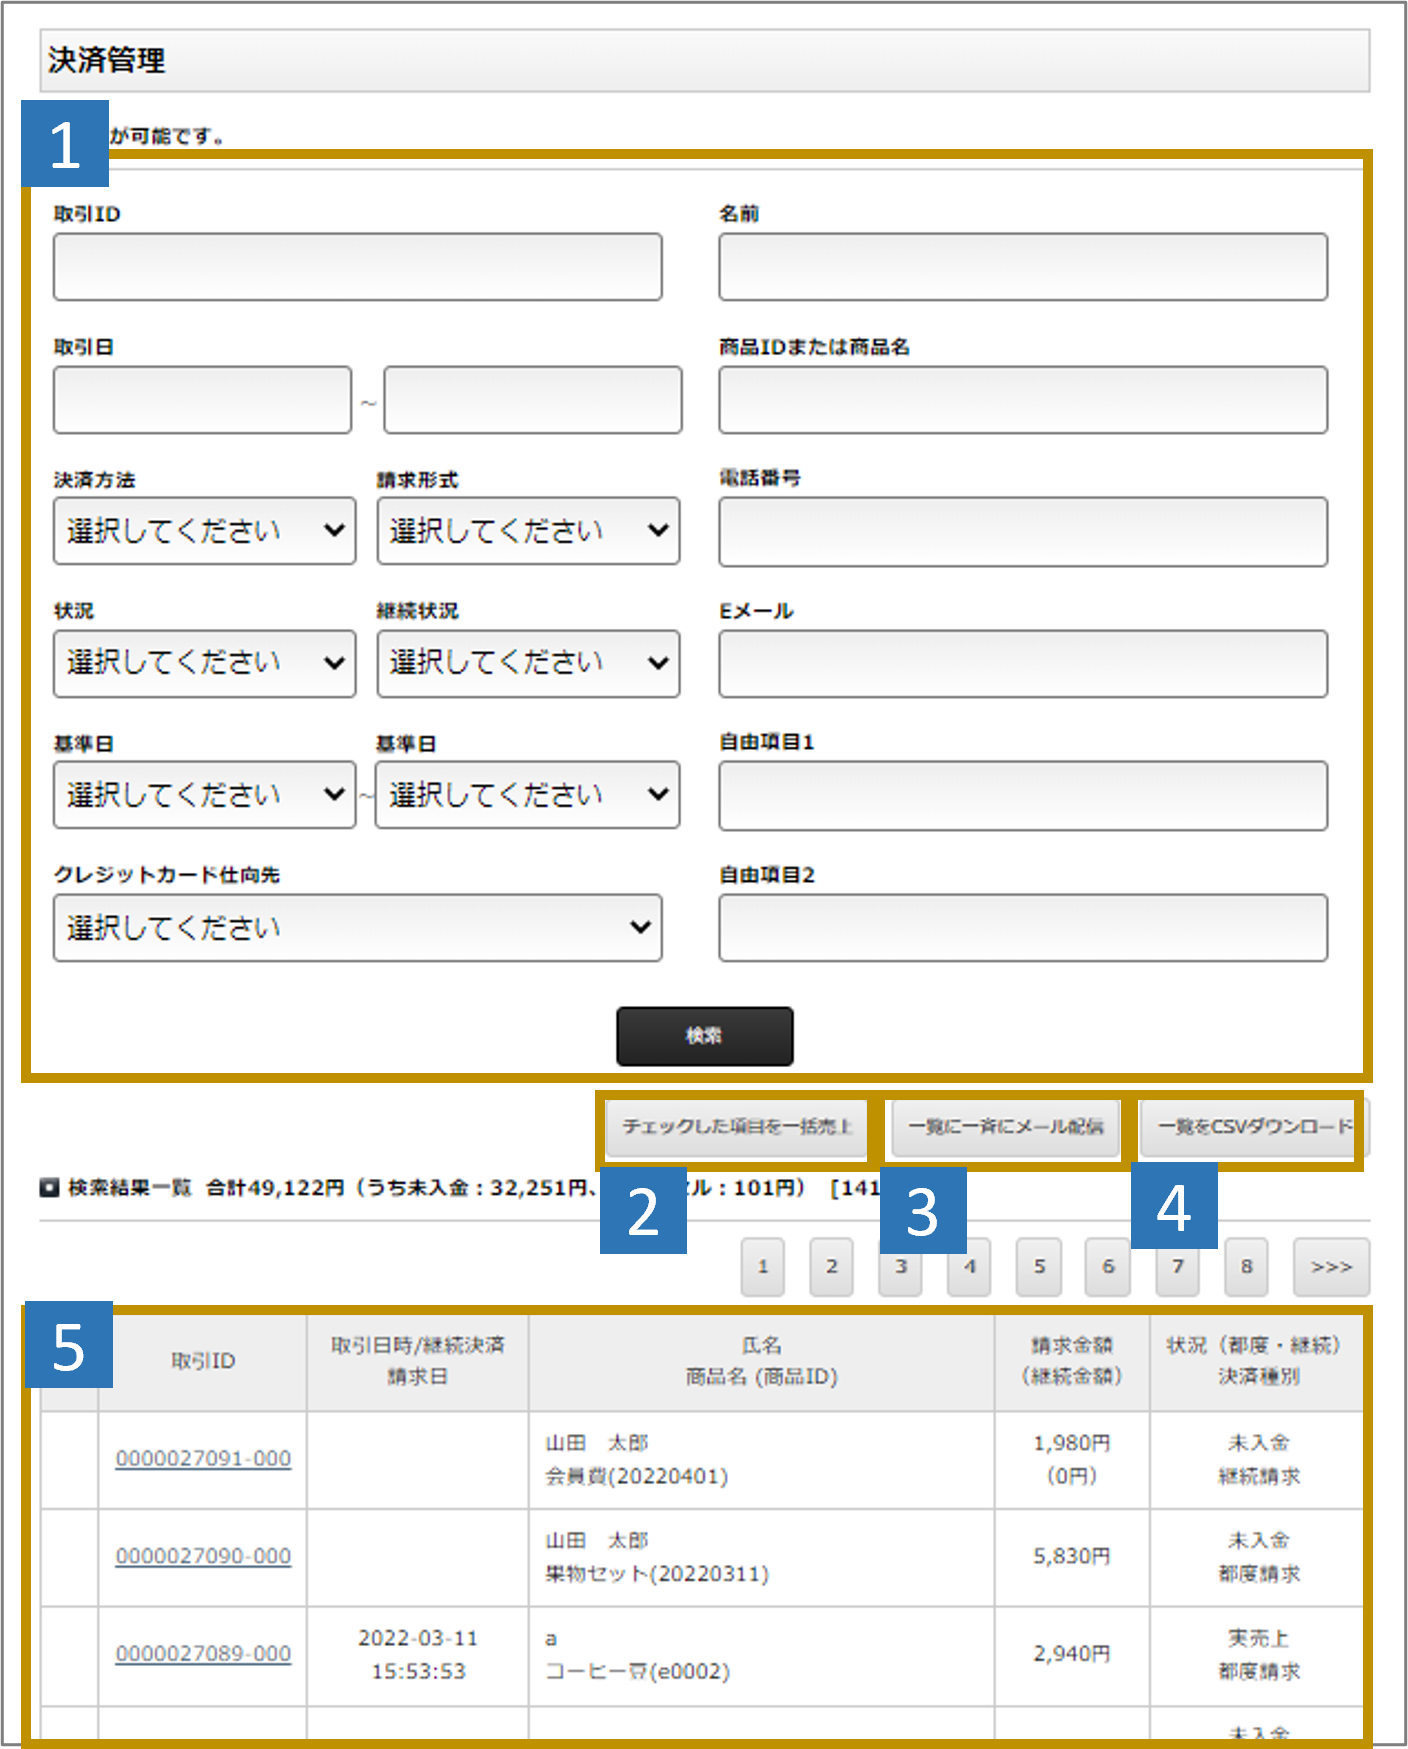The height and width of the screenshot is (1749, 1408).
Task: Click the >>> next pages button
Action: coord(1330,1267)
